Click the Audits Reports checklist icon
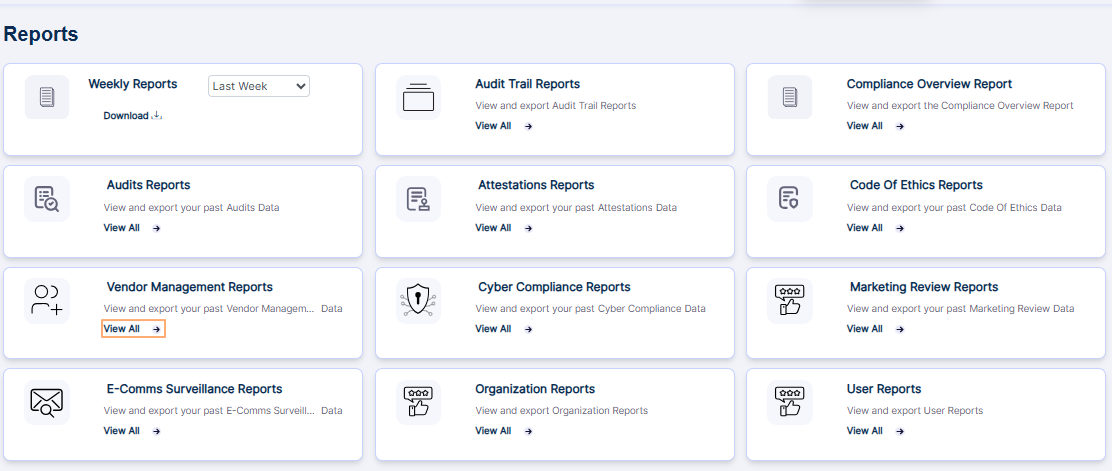The height and width of the screenshot is (471, 1112). [x=47, y=199]
